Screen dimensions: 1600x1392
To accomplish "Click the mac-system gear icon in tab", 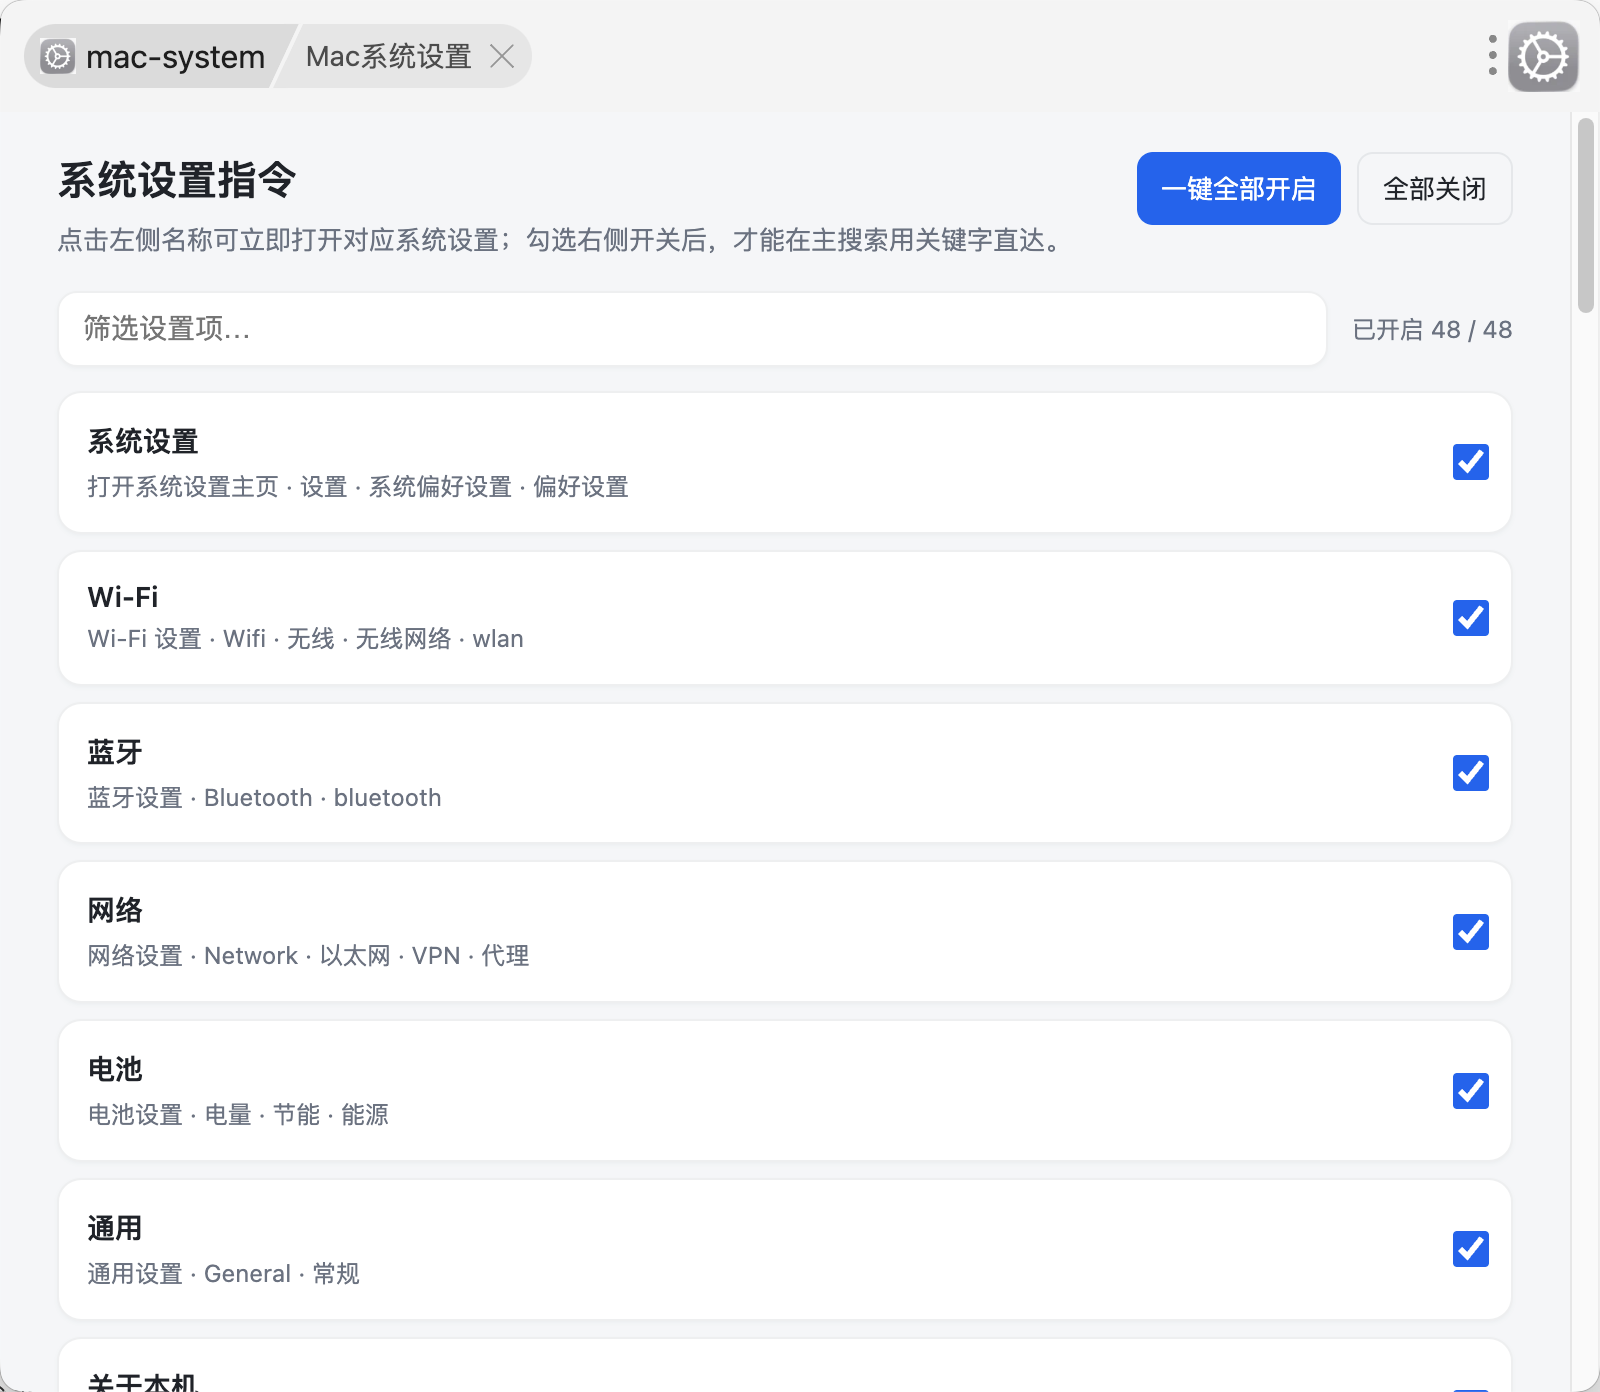I will tap(58, 56).
